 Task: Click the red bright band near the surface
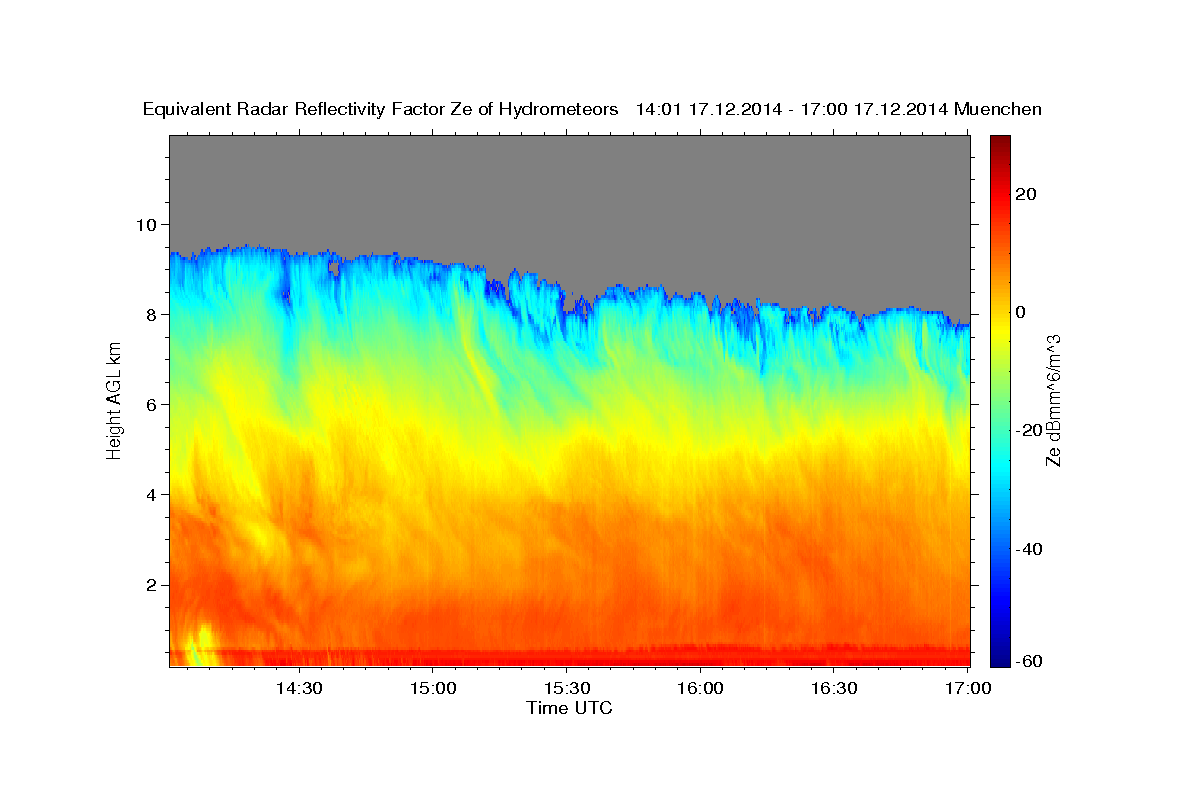(570, 655)
